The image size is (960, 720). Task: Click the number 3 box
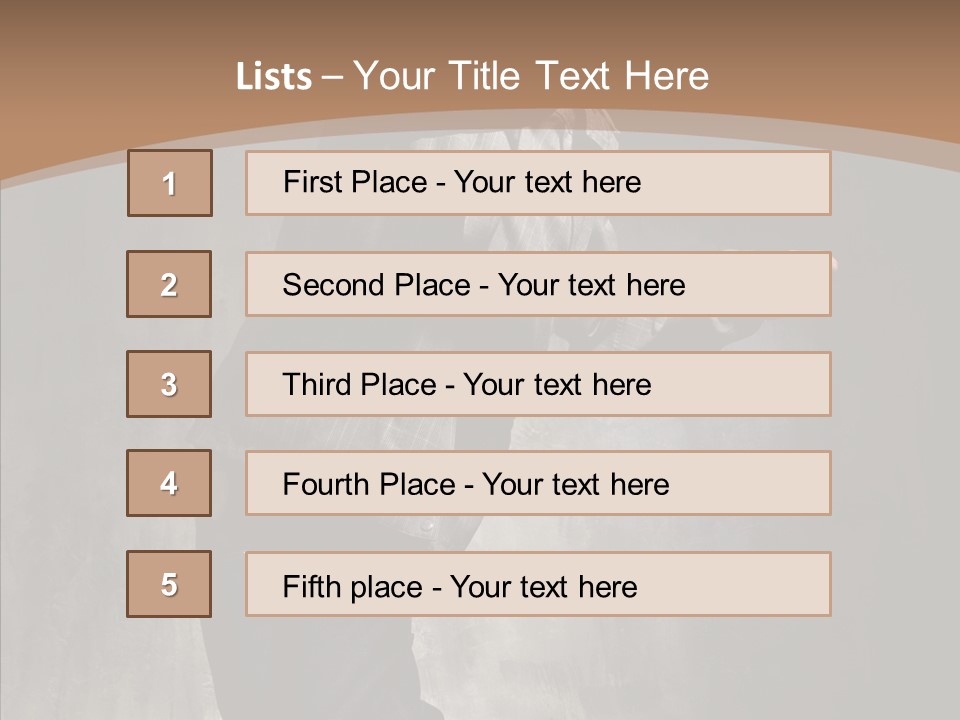[169, 384]
